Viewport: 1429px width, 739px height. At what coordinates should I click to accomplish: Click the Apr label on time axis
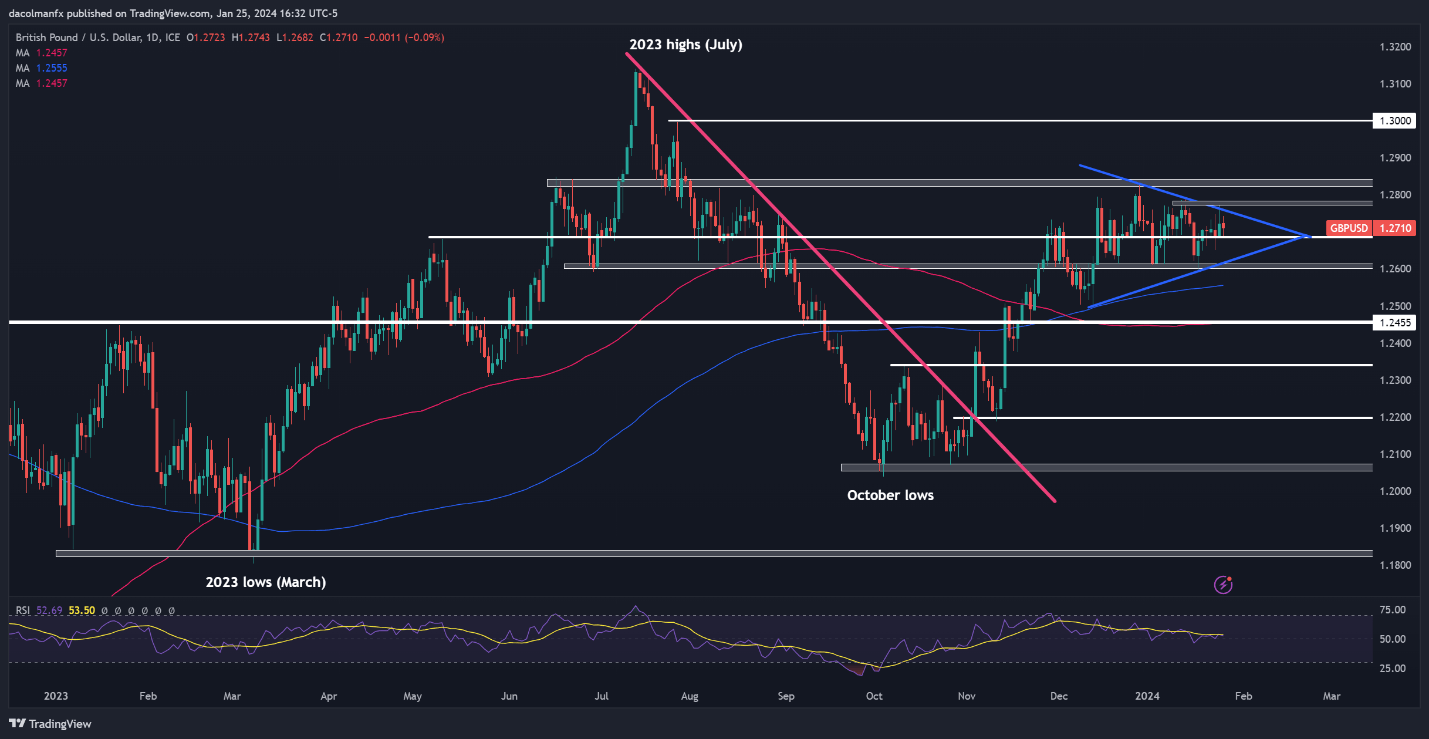pos(330,694)
